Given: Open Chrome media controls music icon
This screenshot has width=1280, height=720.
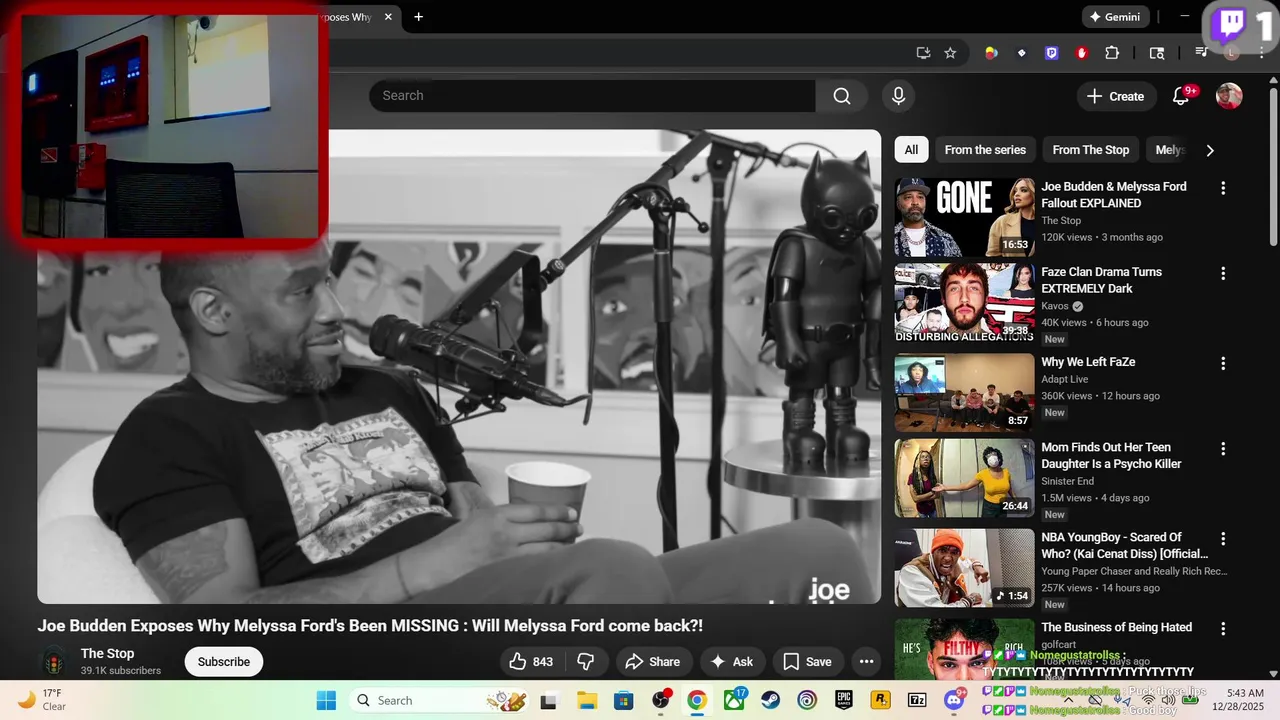Looking at the screenshot, I should coord(1201,53).
